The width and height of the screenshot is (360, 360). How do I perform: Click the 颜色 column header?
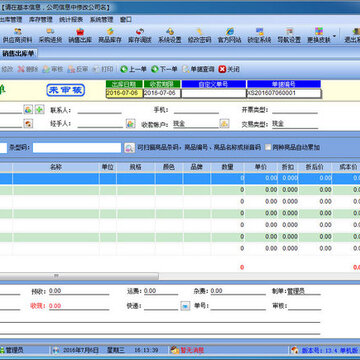(169, 167)
